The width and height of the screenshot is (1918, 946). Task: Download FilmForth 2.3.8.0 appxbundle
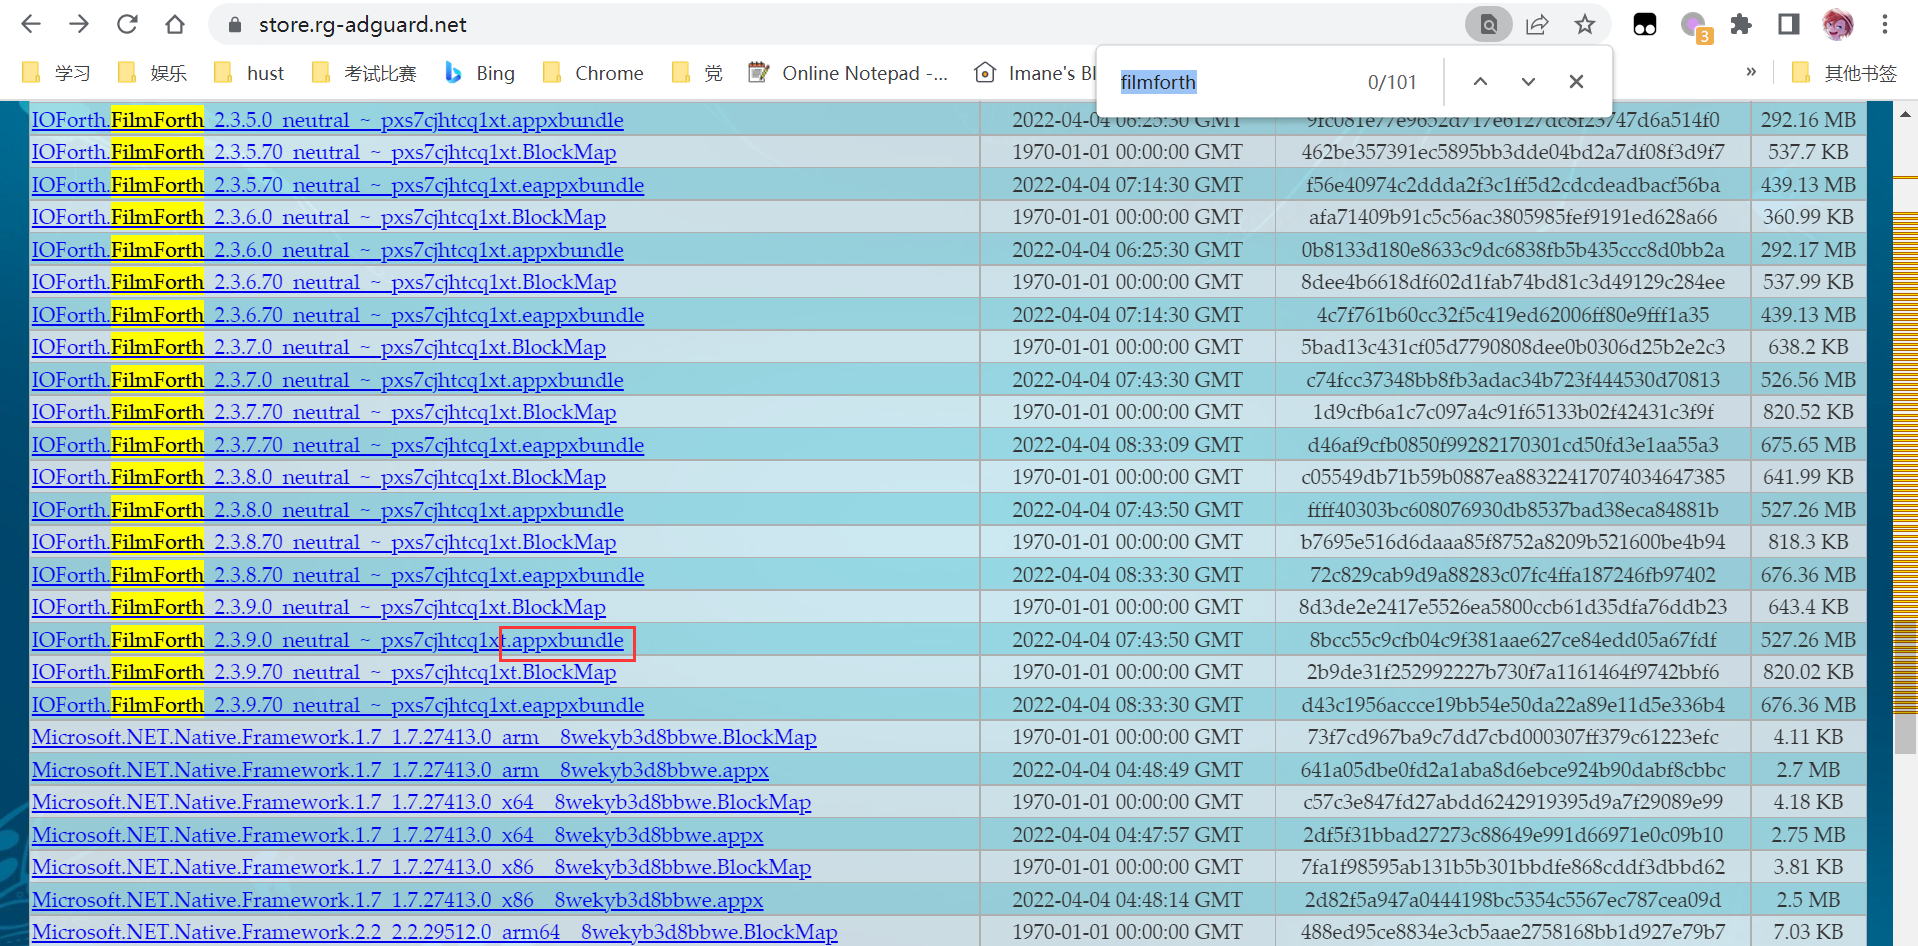328,510
